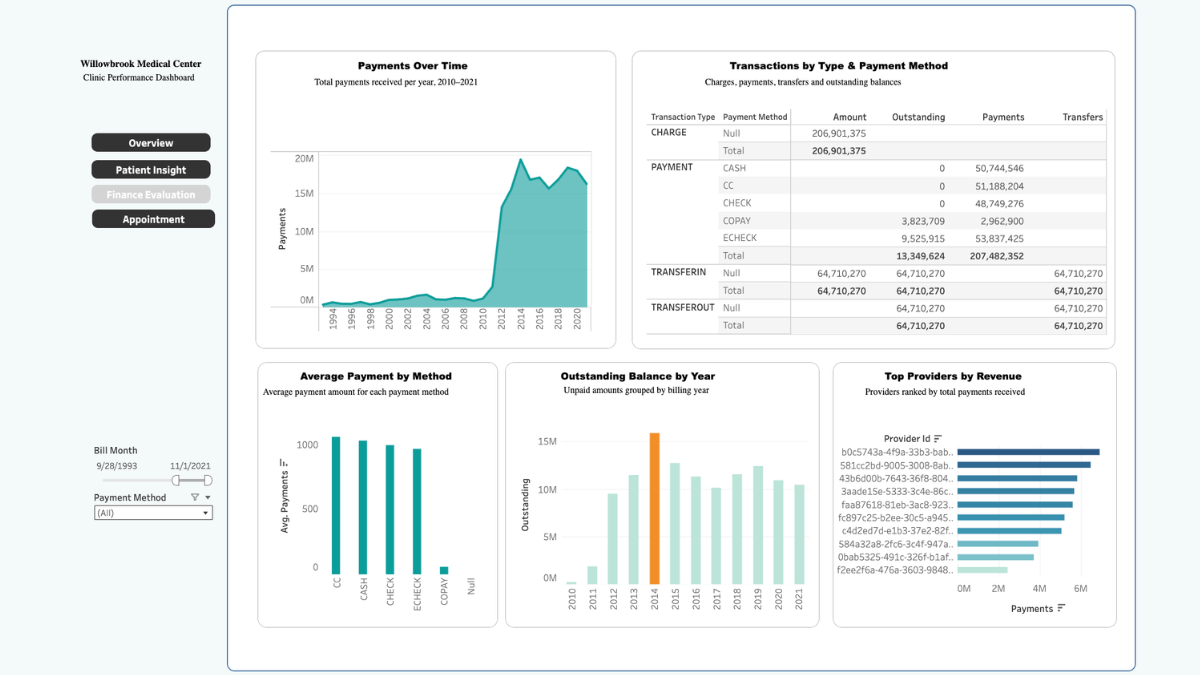
Task: Select provider f2ee2f6a-476a-3603-9848.. label
Action: [x=897, y=570]
